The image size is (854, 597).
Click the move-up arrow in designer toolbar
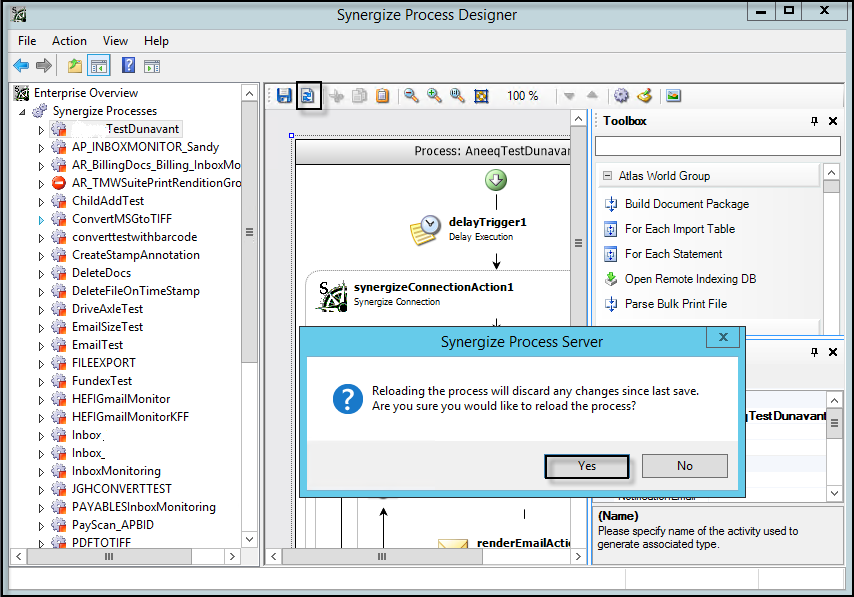(x=592, y=96)
